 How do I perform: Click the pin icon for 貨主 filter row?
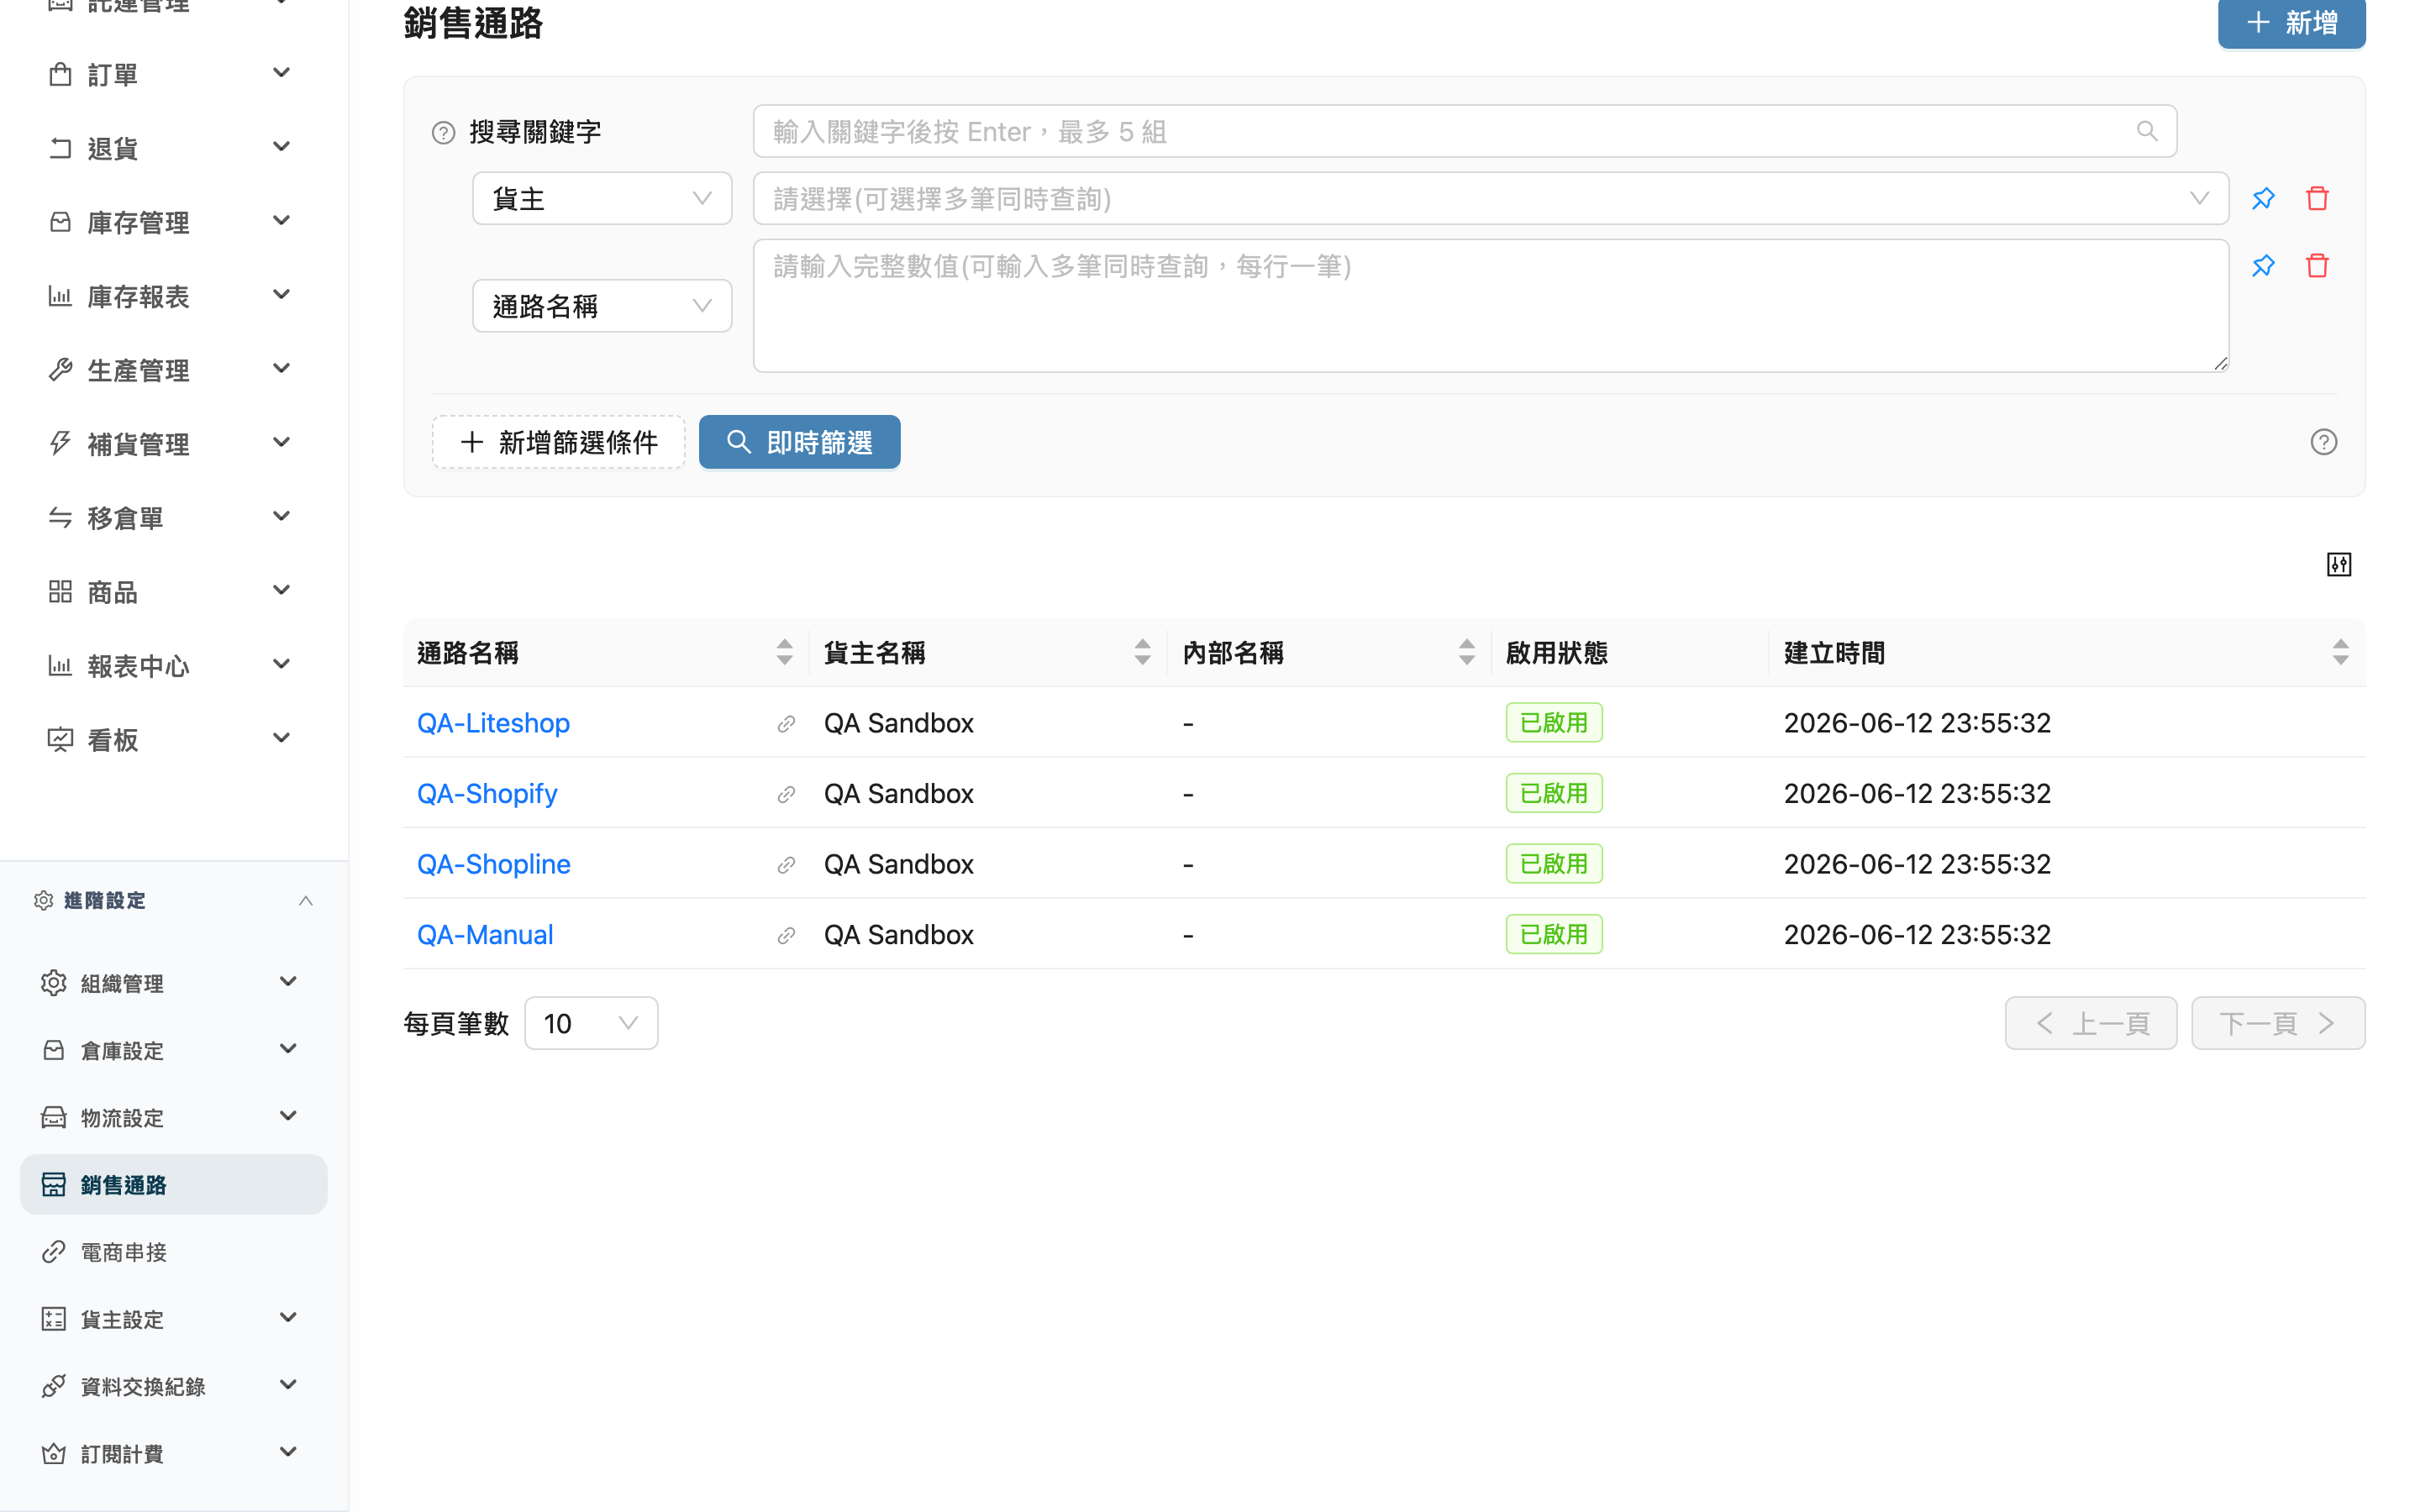(x=2263, y=198)
